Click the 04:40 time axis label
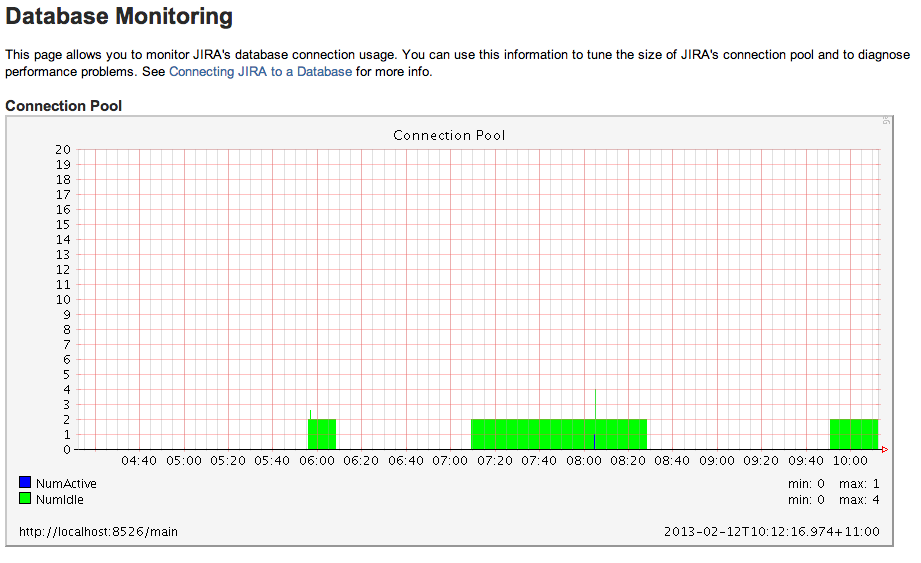 (139, 460)
